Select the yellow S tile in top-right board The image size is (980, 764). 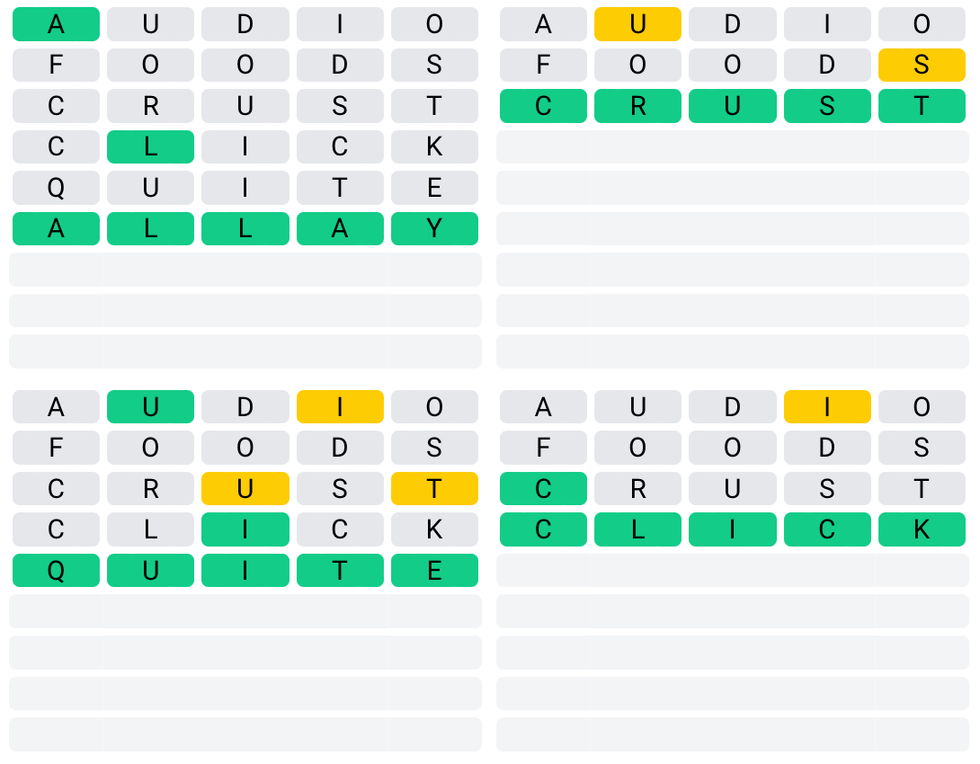point(921,65)
